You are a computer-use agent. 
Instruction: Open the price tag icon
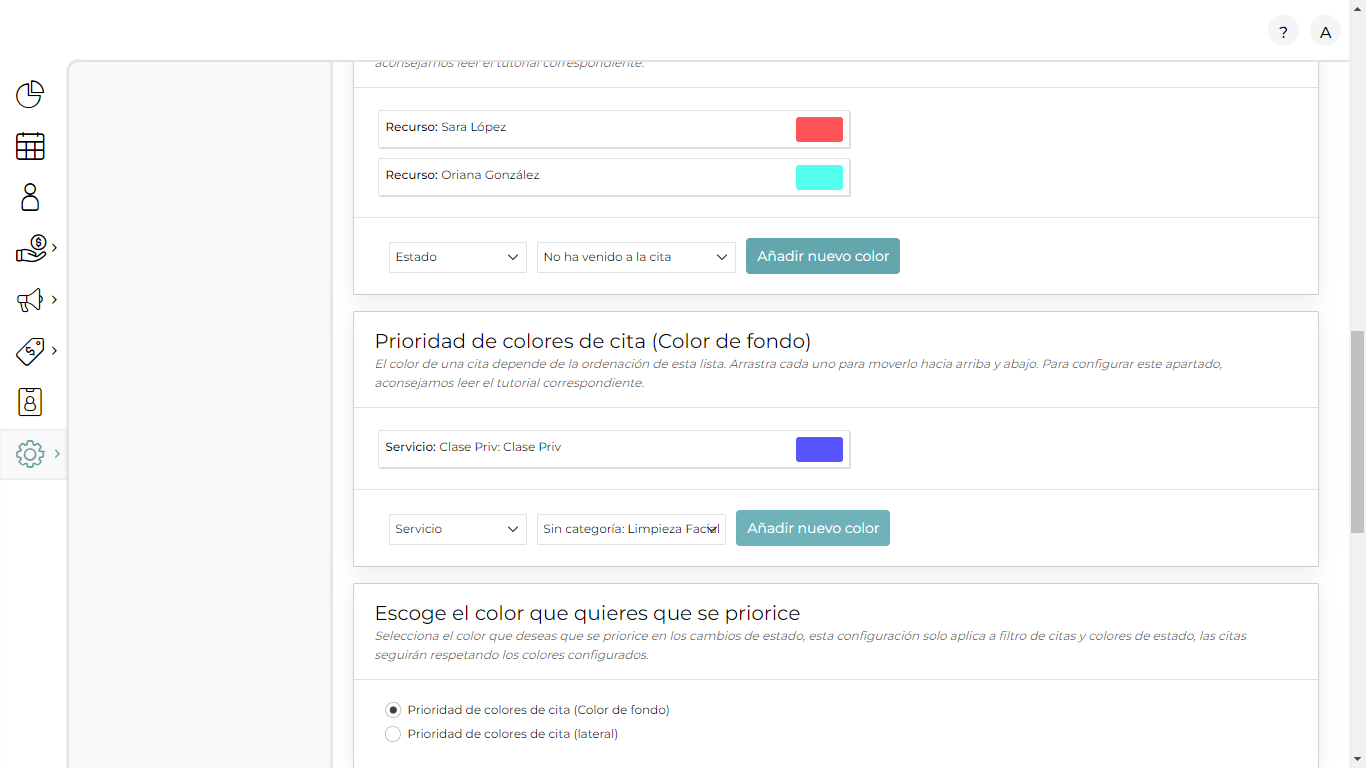30,351
